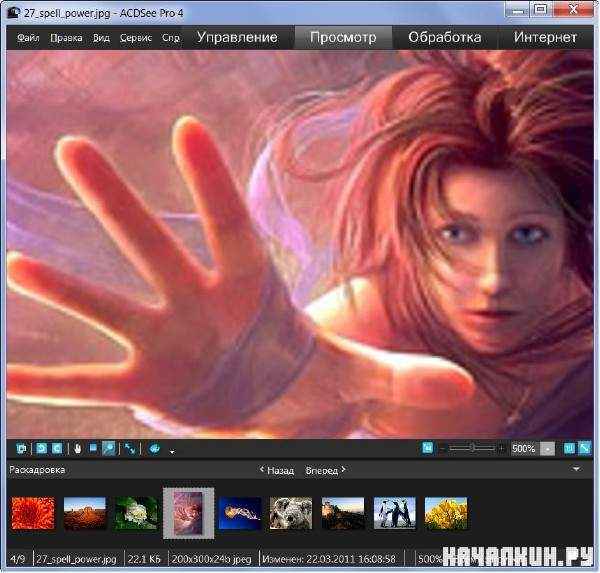600x573 pixels.
Task: Close the ACDSee Pro 4 window
Action: tap(573, 10)
